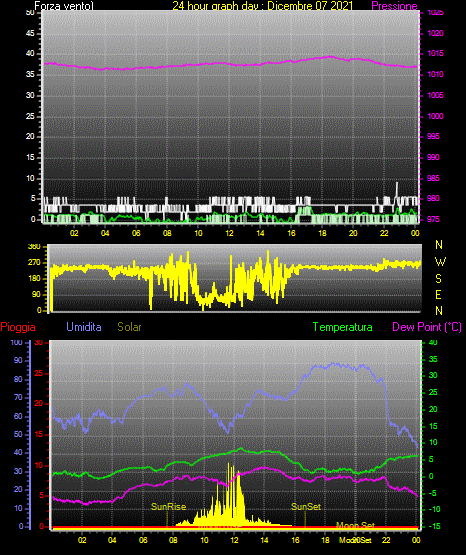Click wind direction axis value 270

point(34,263)
